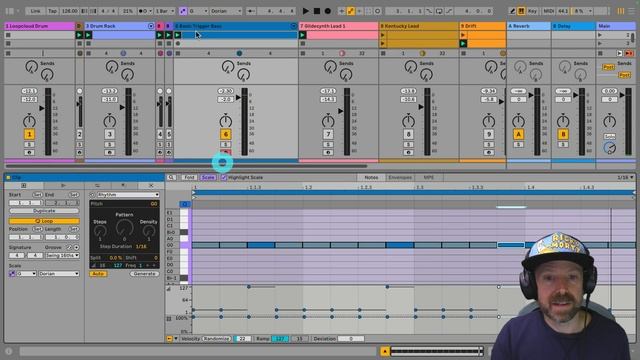The width and height of the screenshot is (640, 360).
Task: Stop clips on Loopcloud Drum track
Action: [8, 53]
